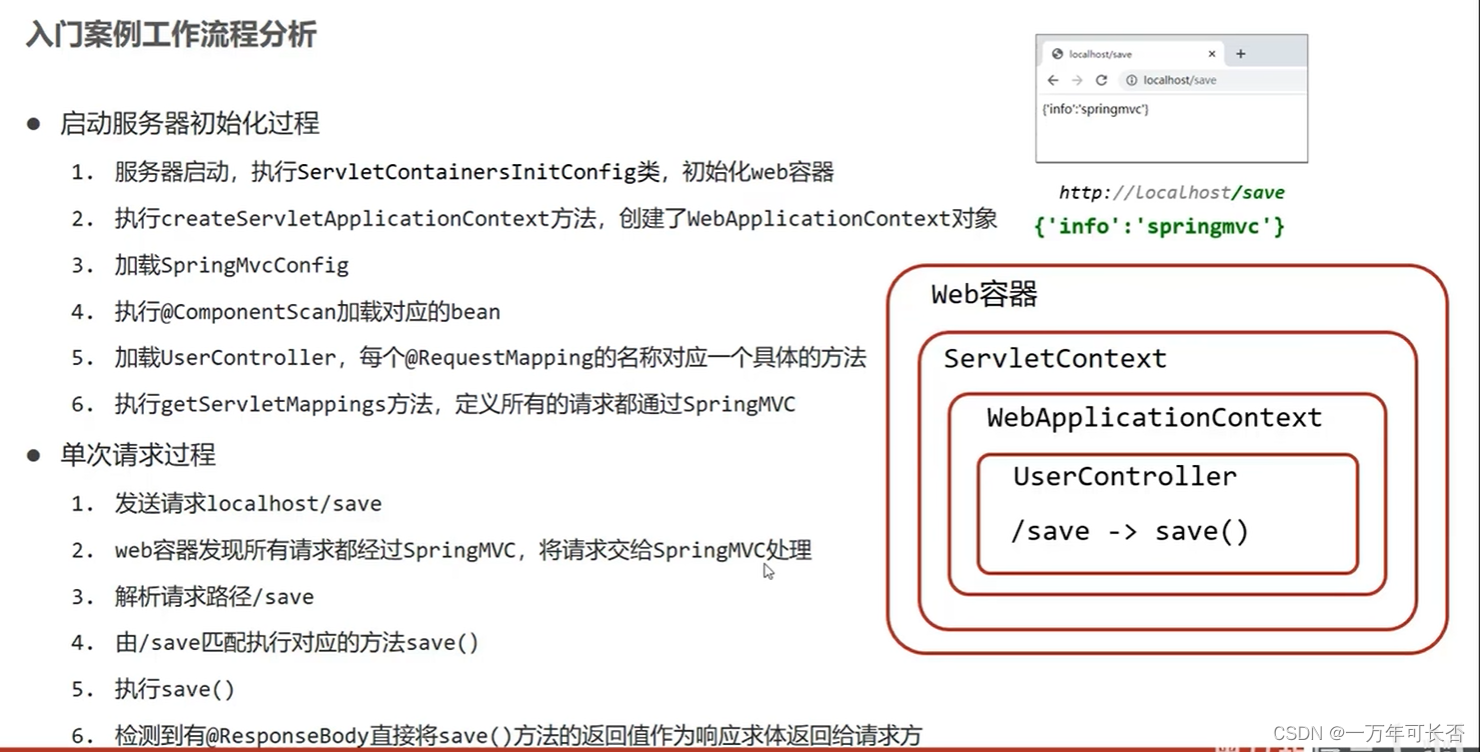Click the heading 单次请求过程
This screenshot has height=752, width=1480.
pos(138,455)
